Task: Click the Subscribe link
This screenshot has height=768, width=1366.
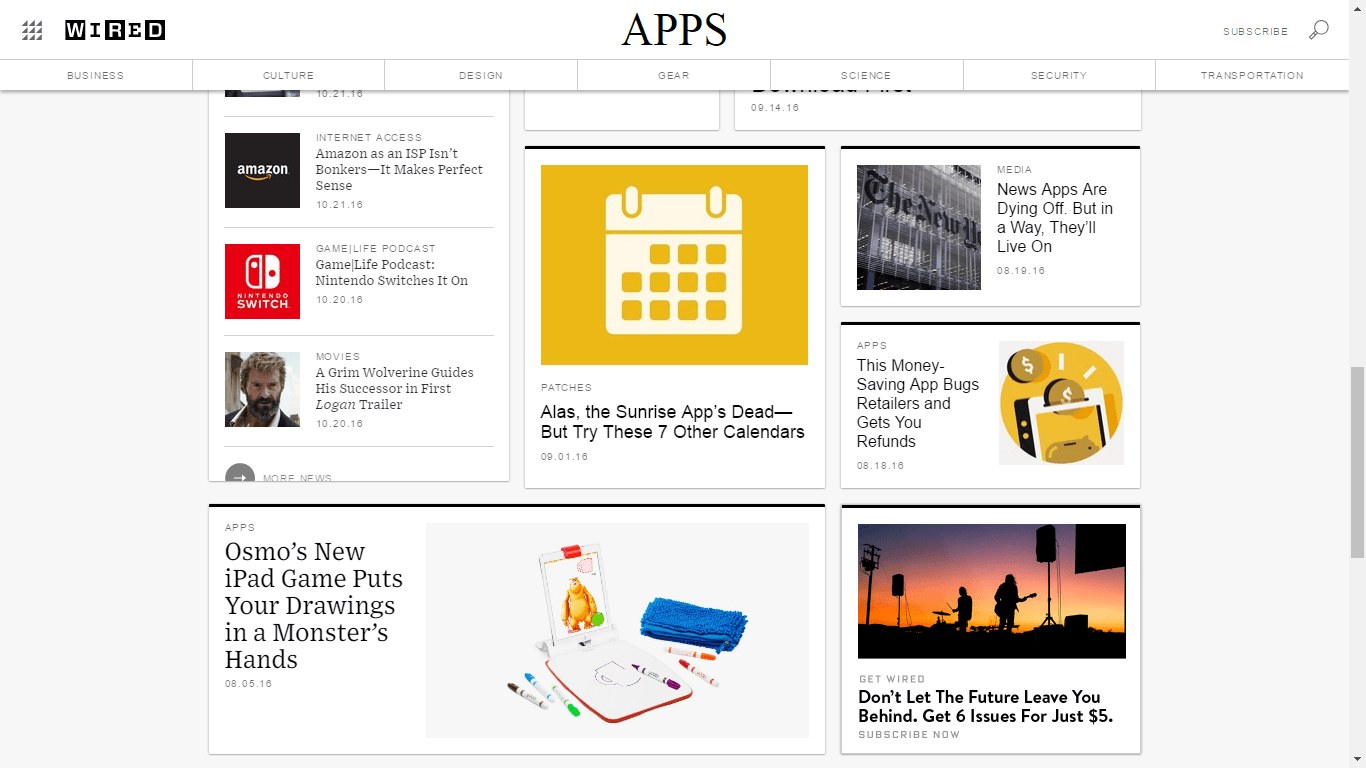Action: click(x=1255, y=32)
